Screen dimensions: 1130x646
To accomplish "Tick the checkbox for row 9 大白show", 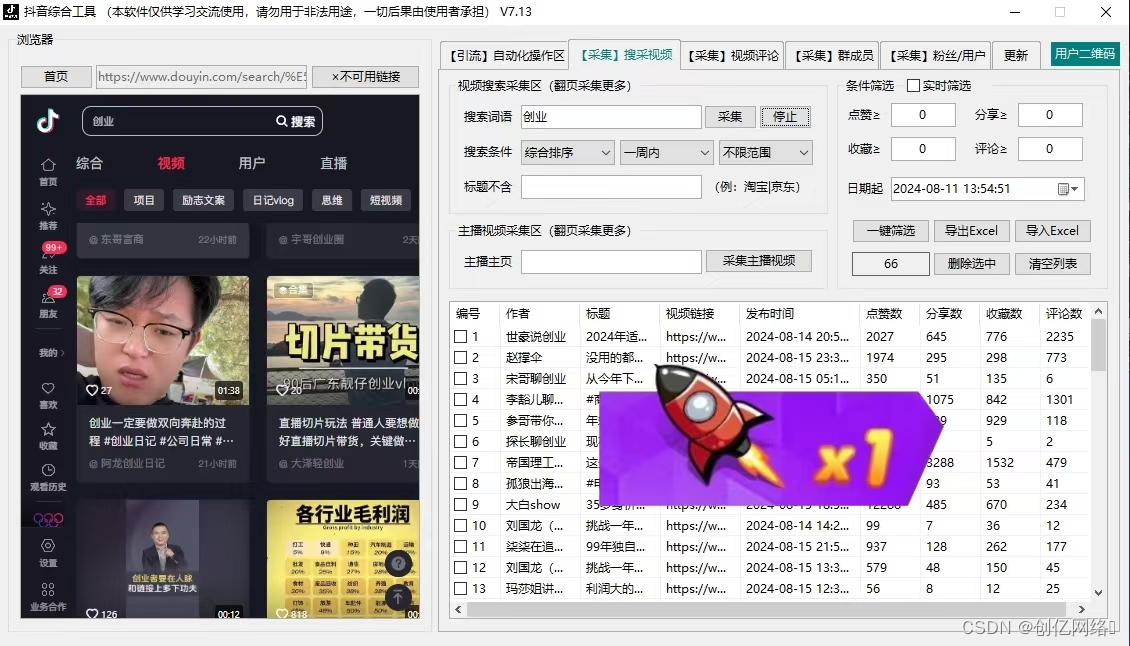I will (461, 505).
